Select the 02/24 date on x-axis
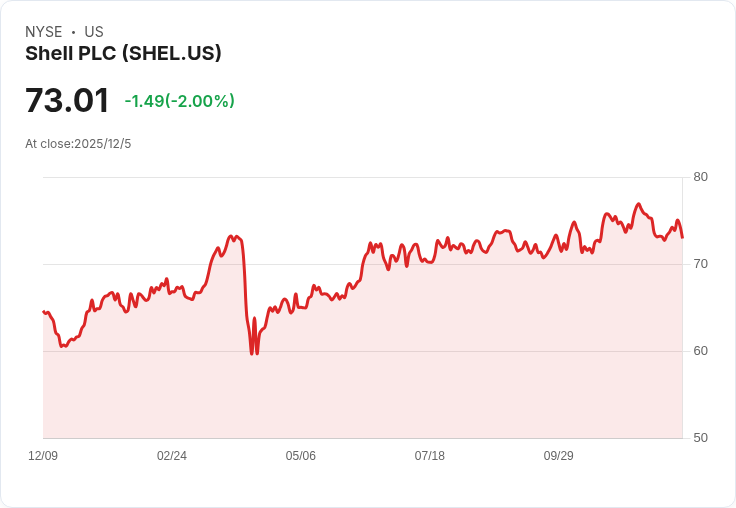The height and width of the screenshot is (508, 736). tap(172, 455)
